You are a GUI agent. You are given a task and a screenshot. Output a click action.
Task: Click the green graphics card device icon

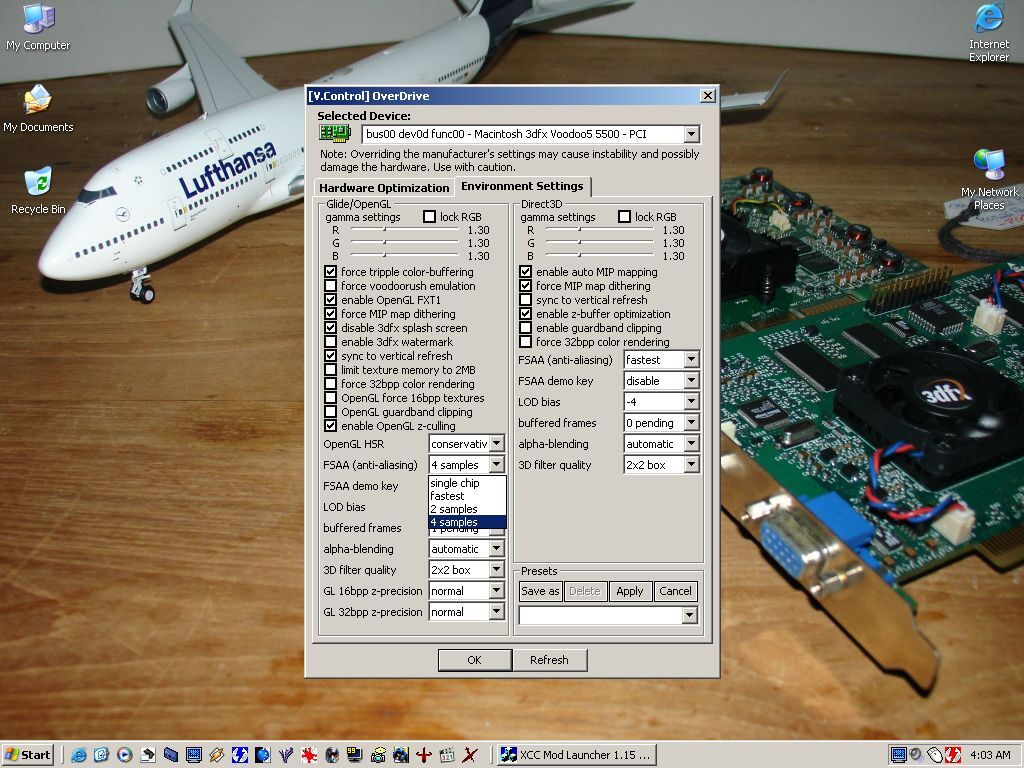(335, 133)
